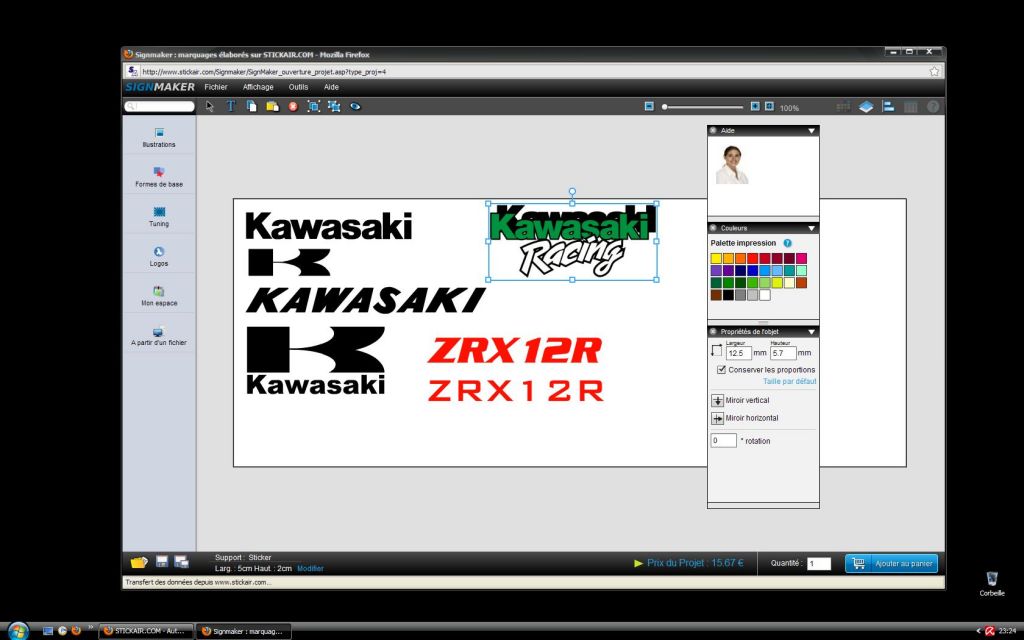The image size is (1024, 640).
Task: Open the Affichage menu
Action: coord(258,87)
